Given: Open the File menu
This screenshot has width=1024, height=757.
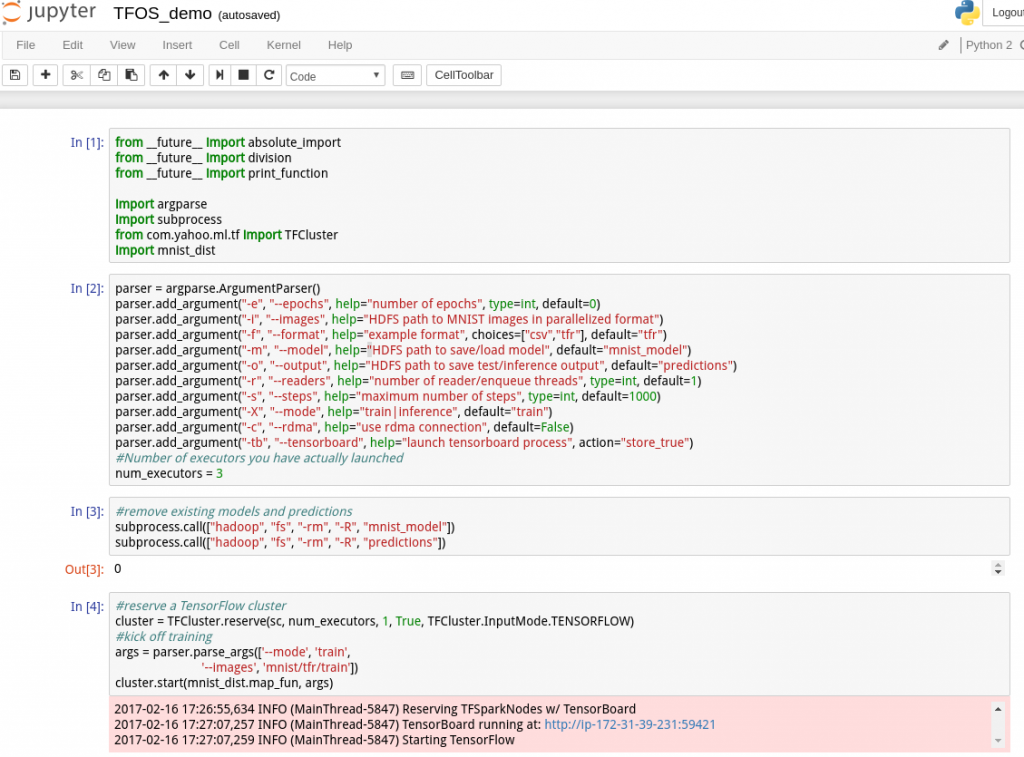Looking at the screenshot, I should [x=25, y=45].
